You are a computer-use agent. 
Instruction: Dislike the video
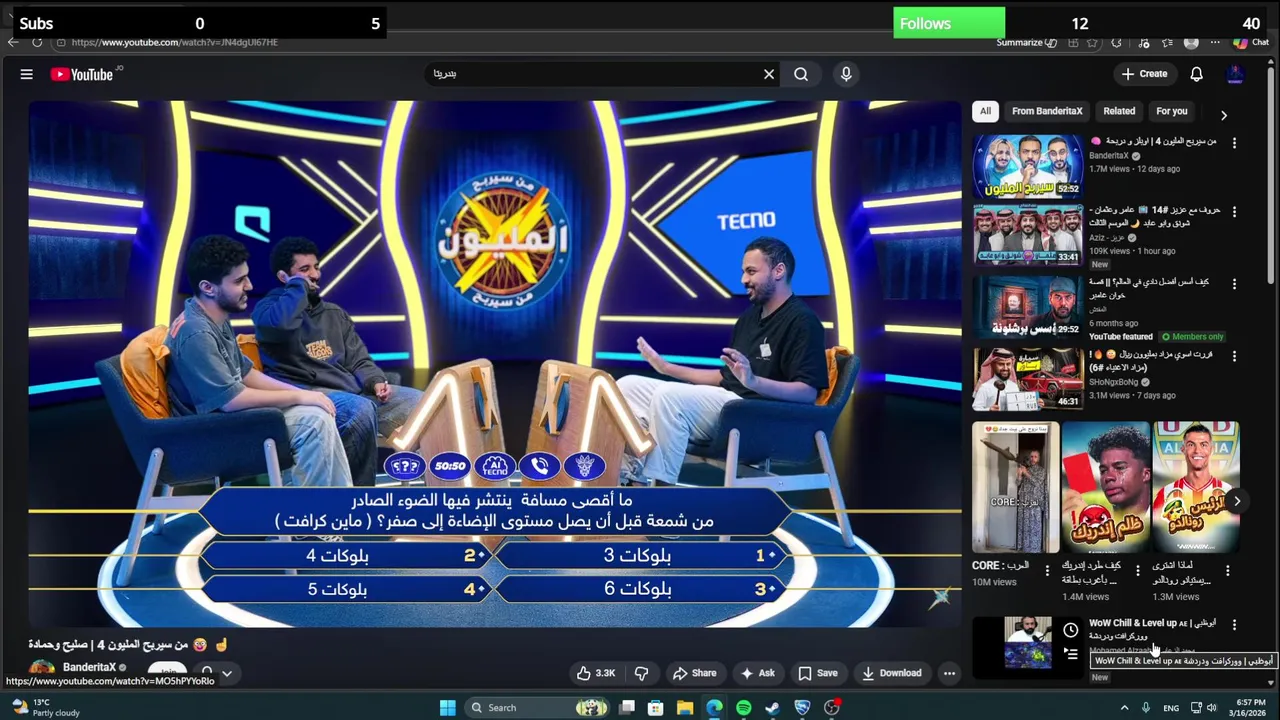pos(642,673)
